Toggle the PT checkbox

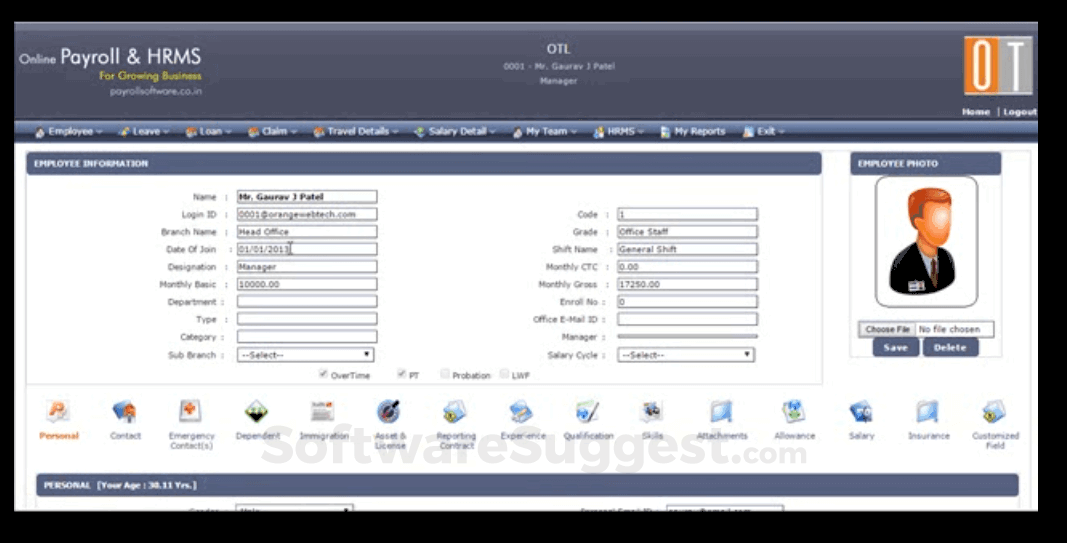(x=401, y=374)
